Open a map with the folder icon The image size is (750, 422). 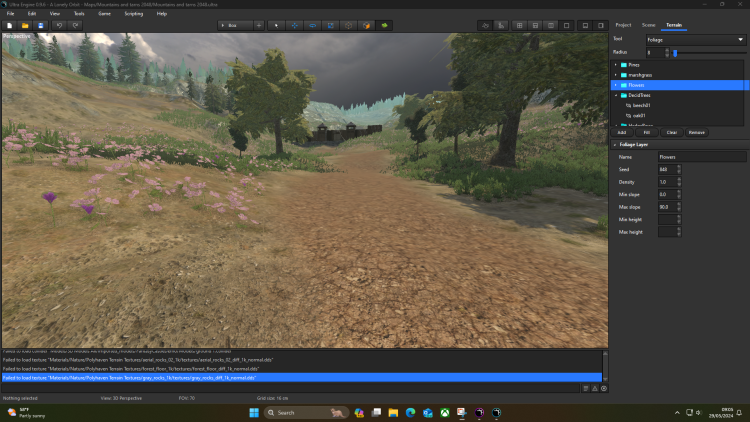[x=25, y=25]
